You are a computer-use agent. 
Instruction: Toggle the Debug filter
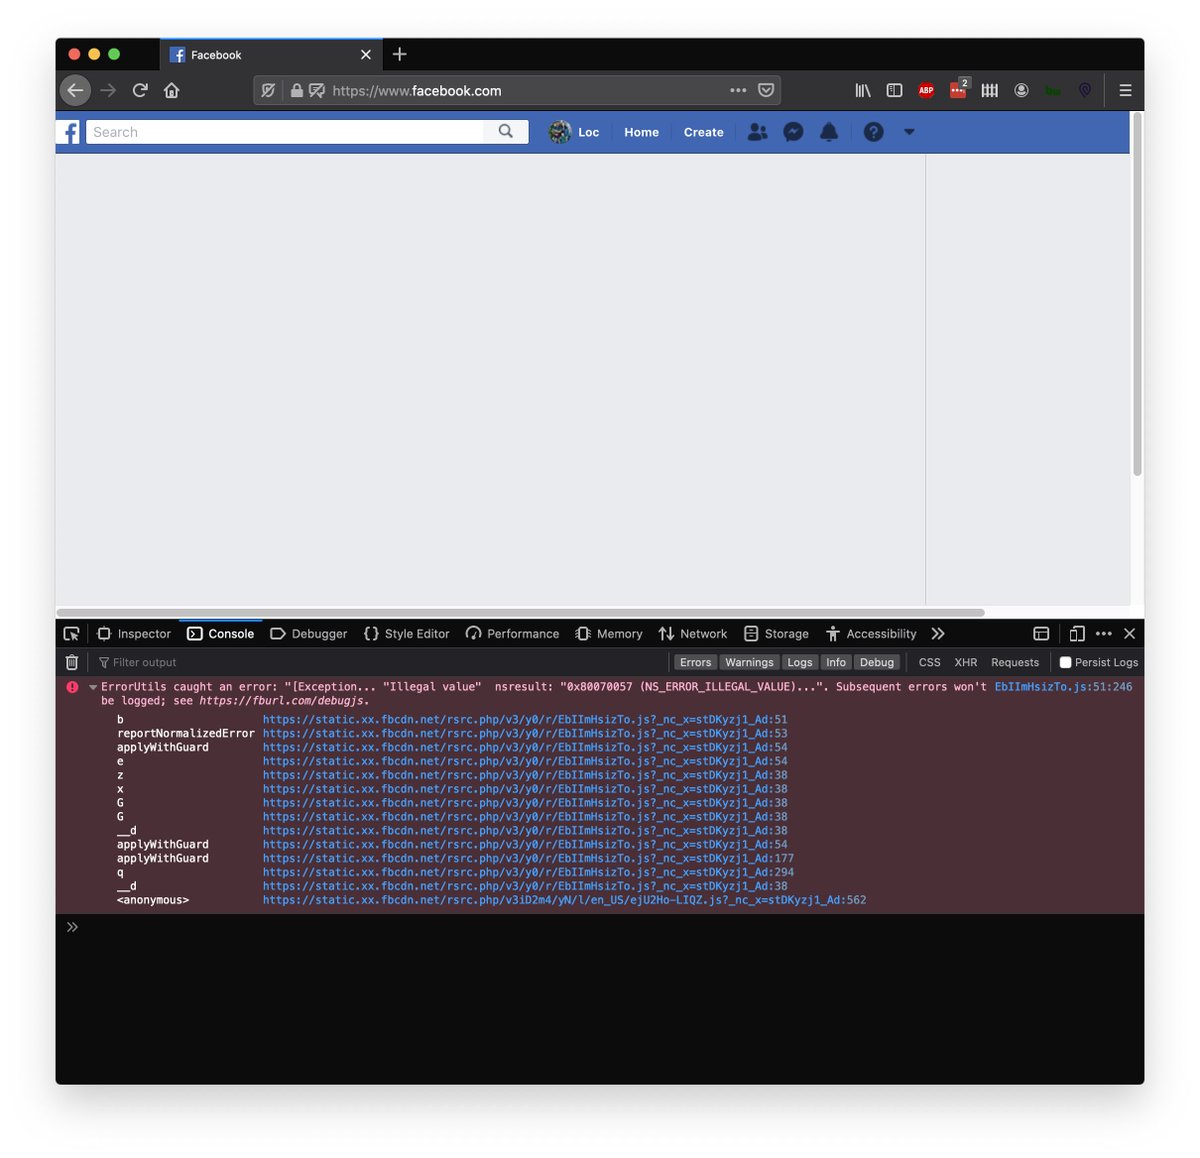click(877, 662)
